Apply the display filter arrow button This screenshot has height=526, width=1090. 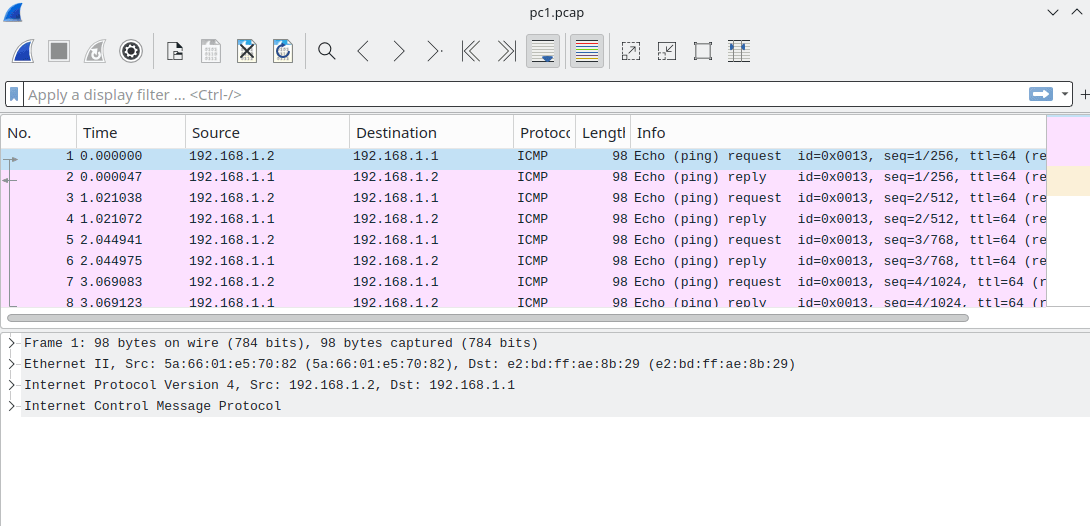pos(1041,94)
